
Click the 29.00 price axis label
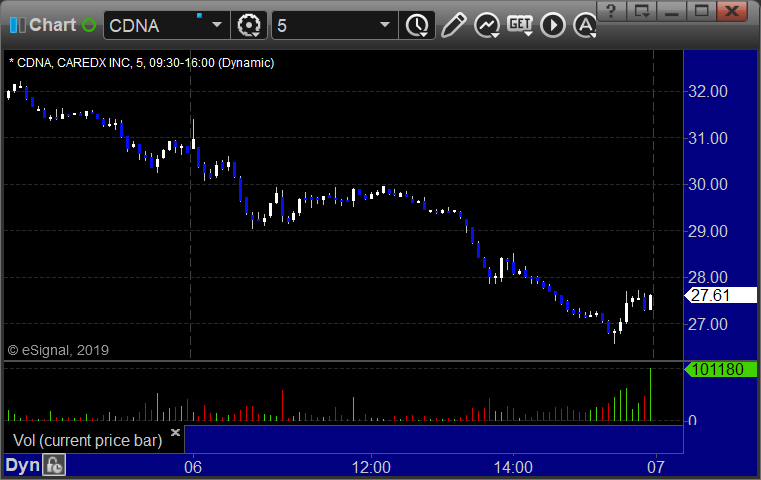708,231
